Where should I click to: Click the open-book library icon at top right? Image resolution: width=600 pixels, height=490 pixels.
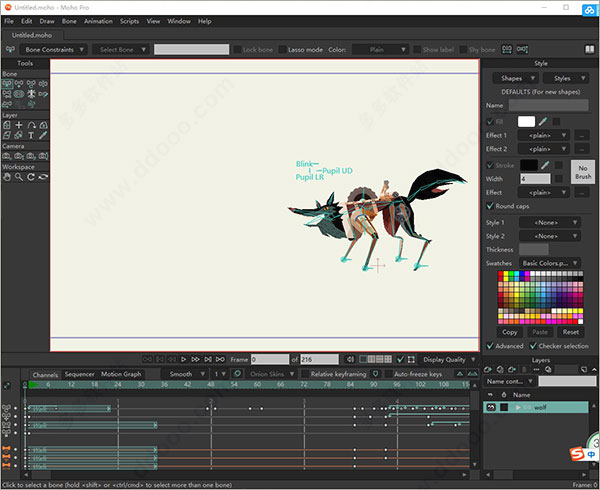point(589,49)
